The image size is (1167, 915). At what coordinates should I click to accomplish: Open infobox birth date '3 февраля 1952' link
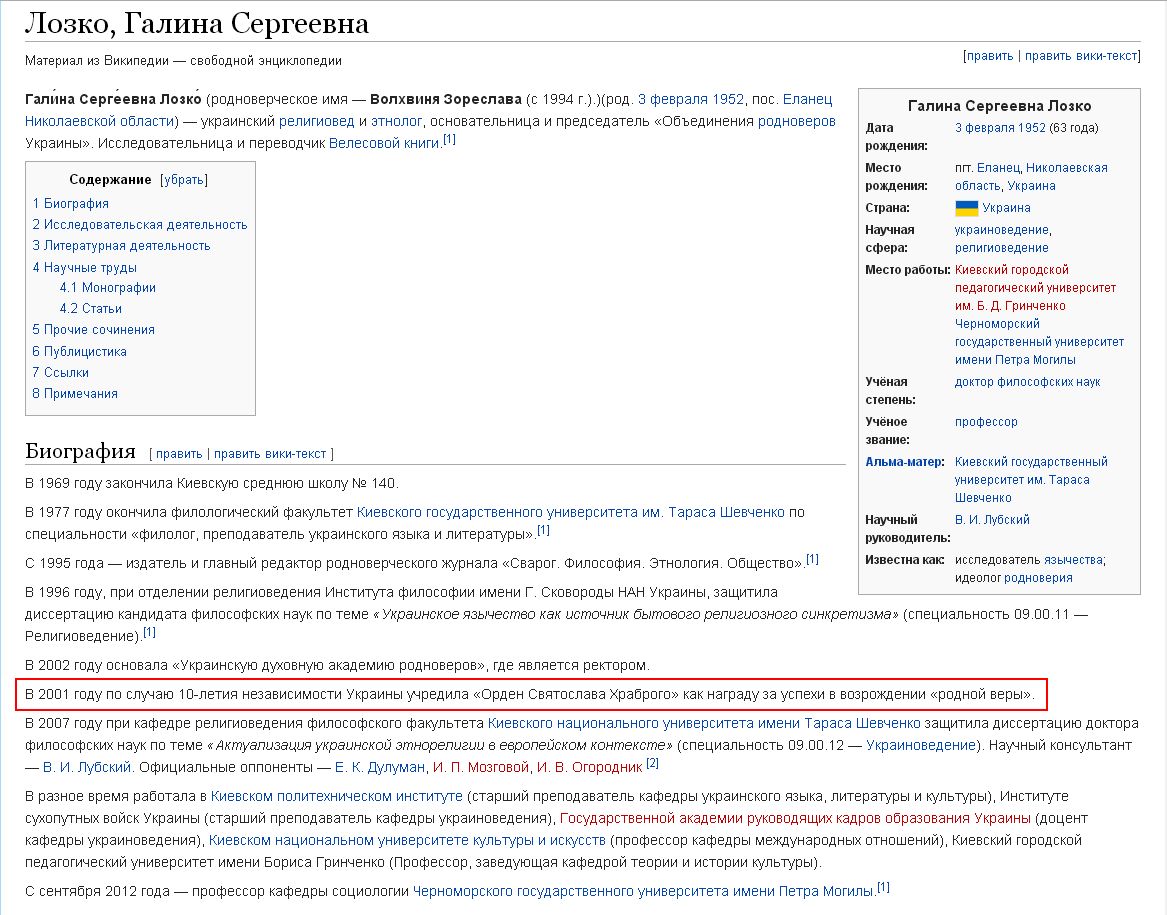(1000, 127)
